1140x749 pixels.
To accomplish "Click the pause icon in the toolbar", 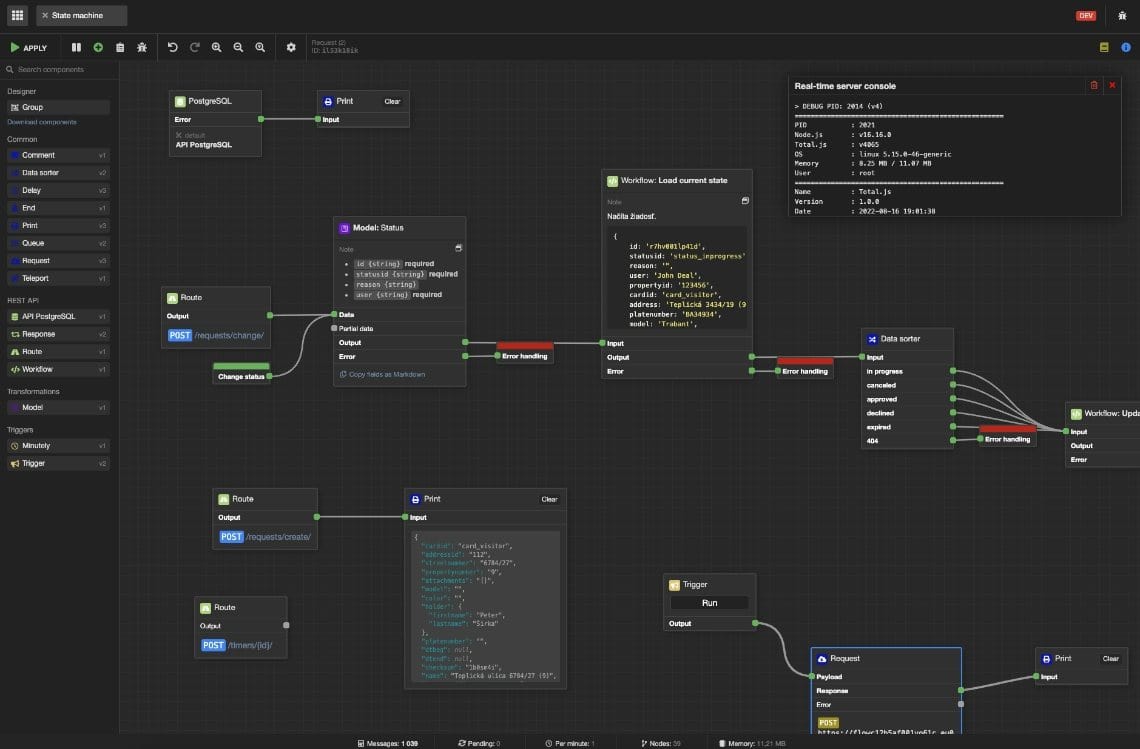I will (x=76, y=47).
